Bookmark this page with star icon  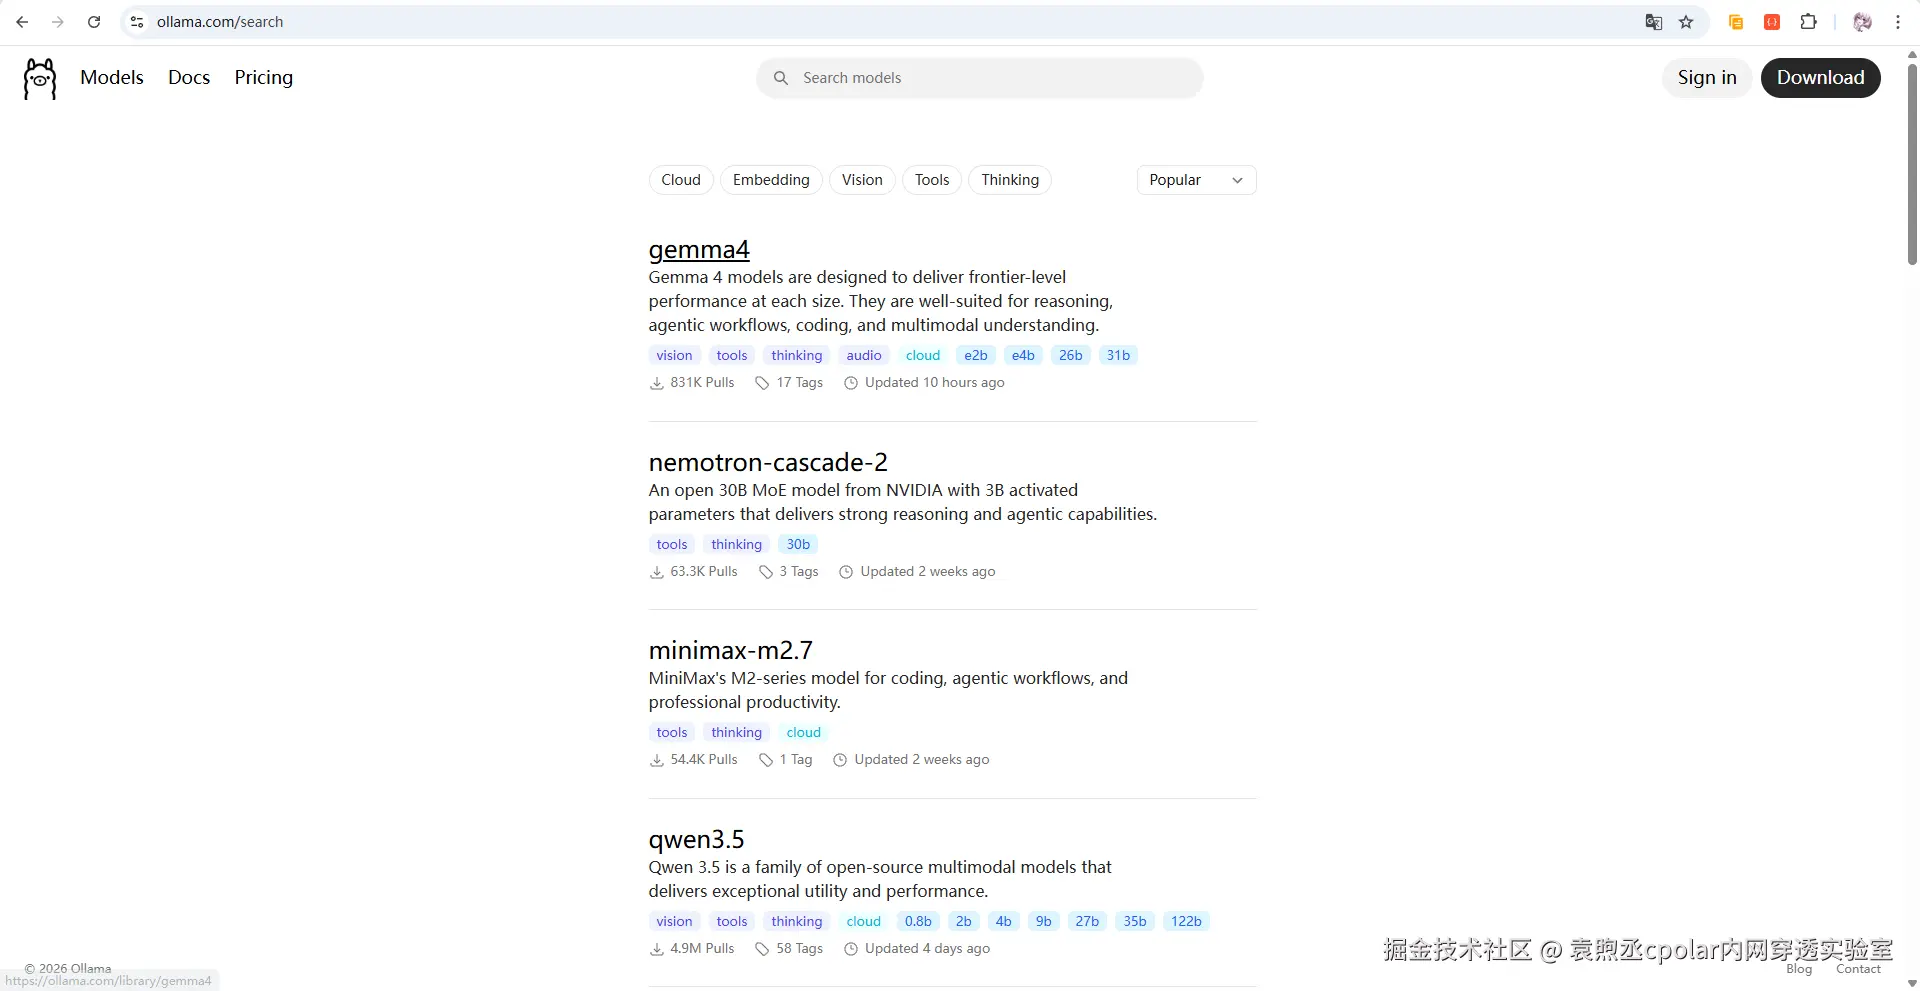click(1686, 22)
